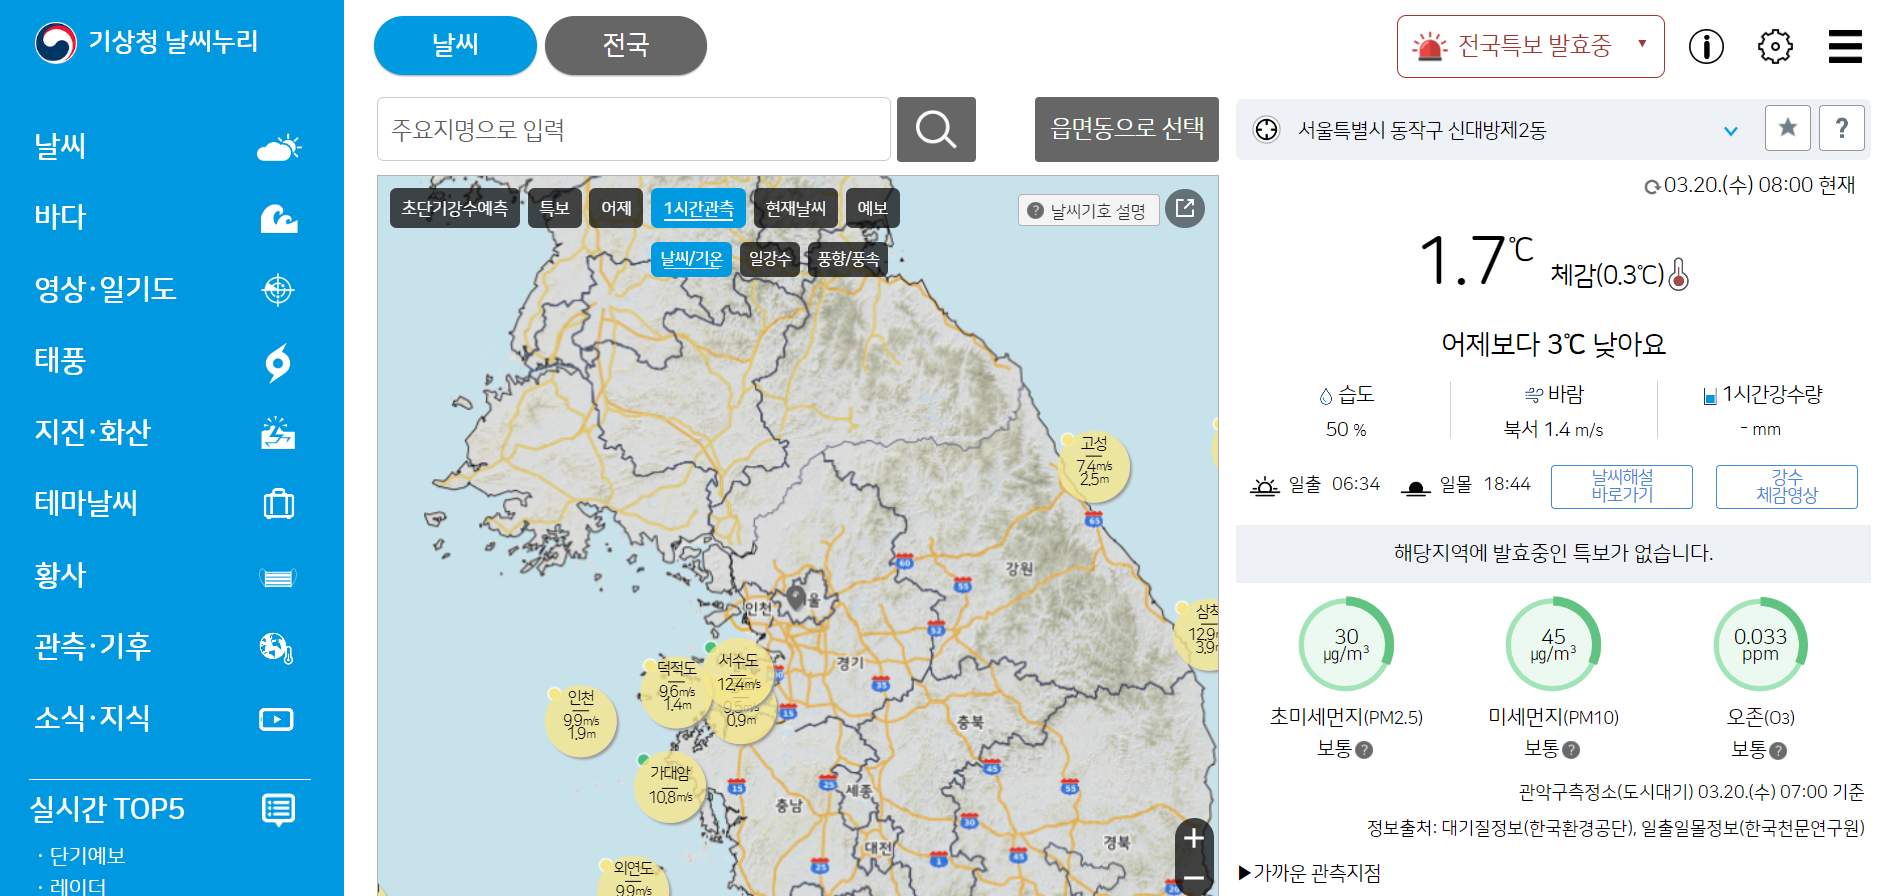1884x896 pixels.
Task: Click the 가대암 marker on map
Action: point(670,787)
